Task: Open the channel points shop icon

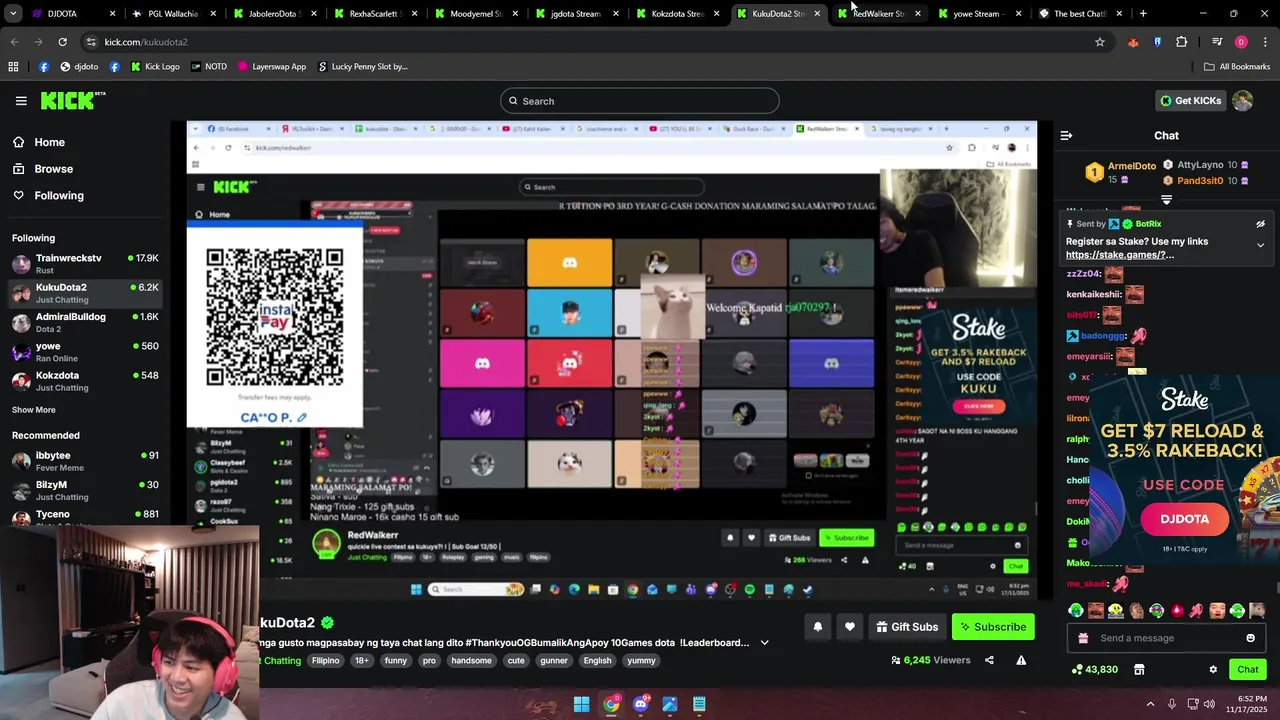Action: (1139, 669)
